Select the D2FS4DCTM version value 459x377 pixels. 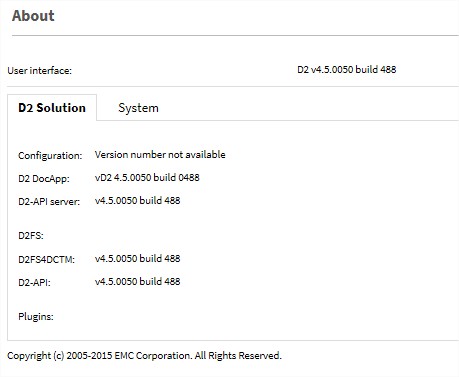point(137,258)
